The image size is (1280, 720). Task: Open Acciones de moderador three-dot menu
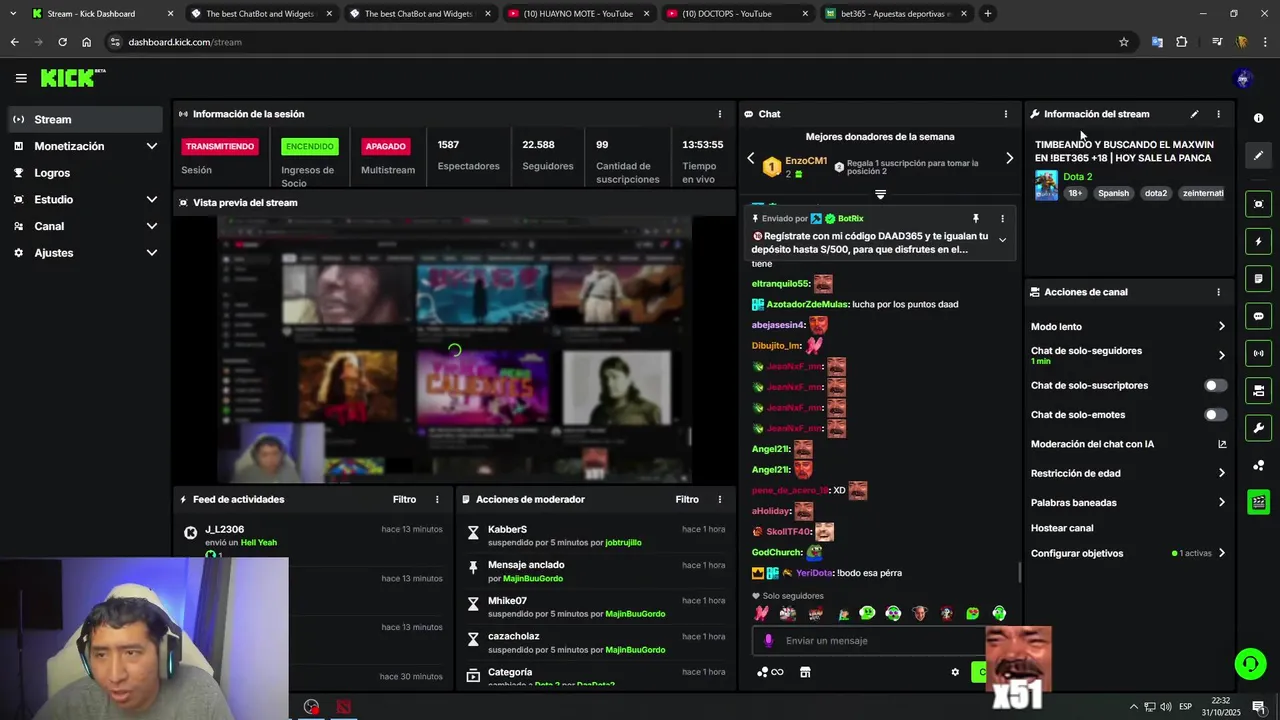click(x=719, y=499)
